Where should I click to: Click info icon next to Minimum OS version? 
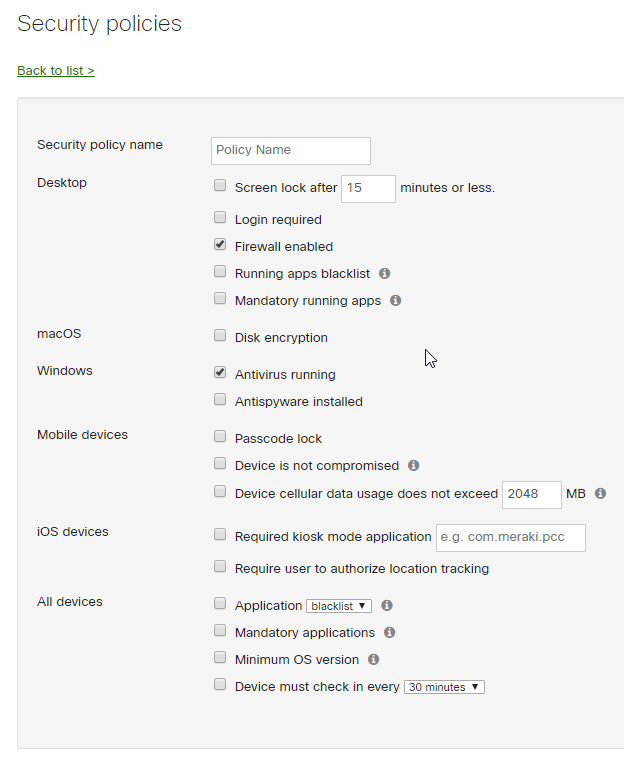point(373,659)
